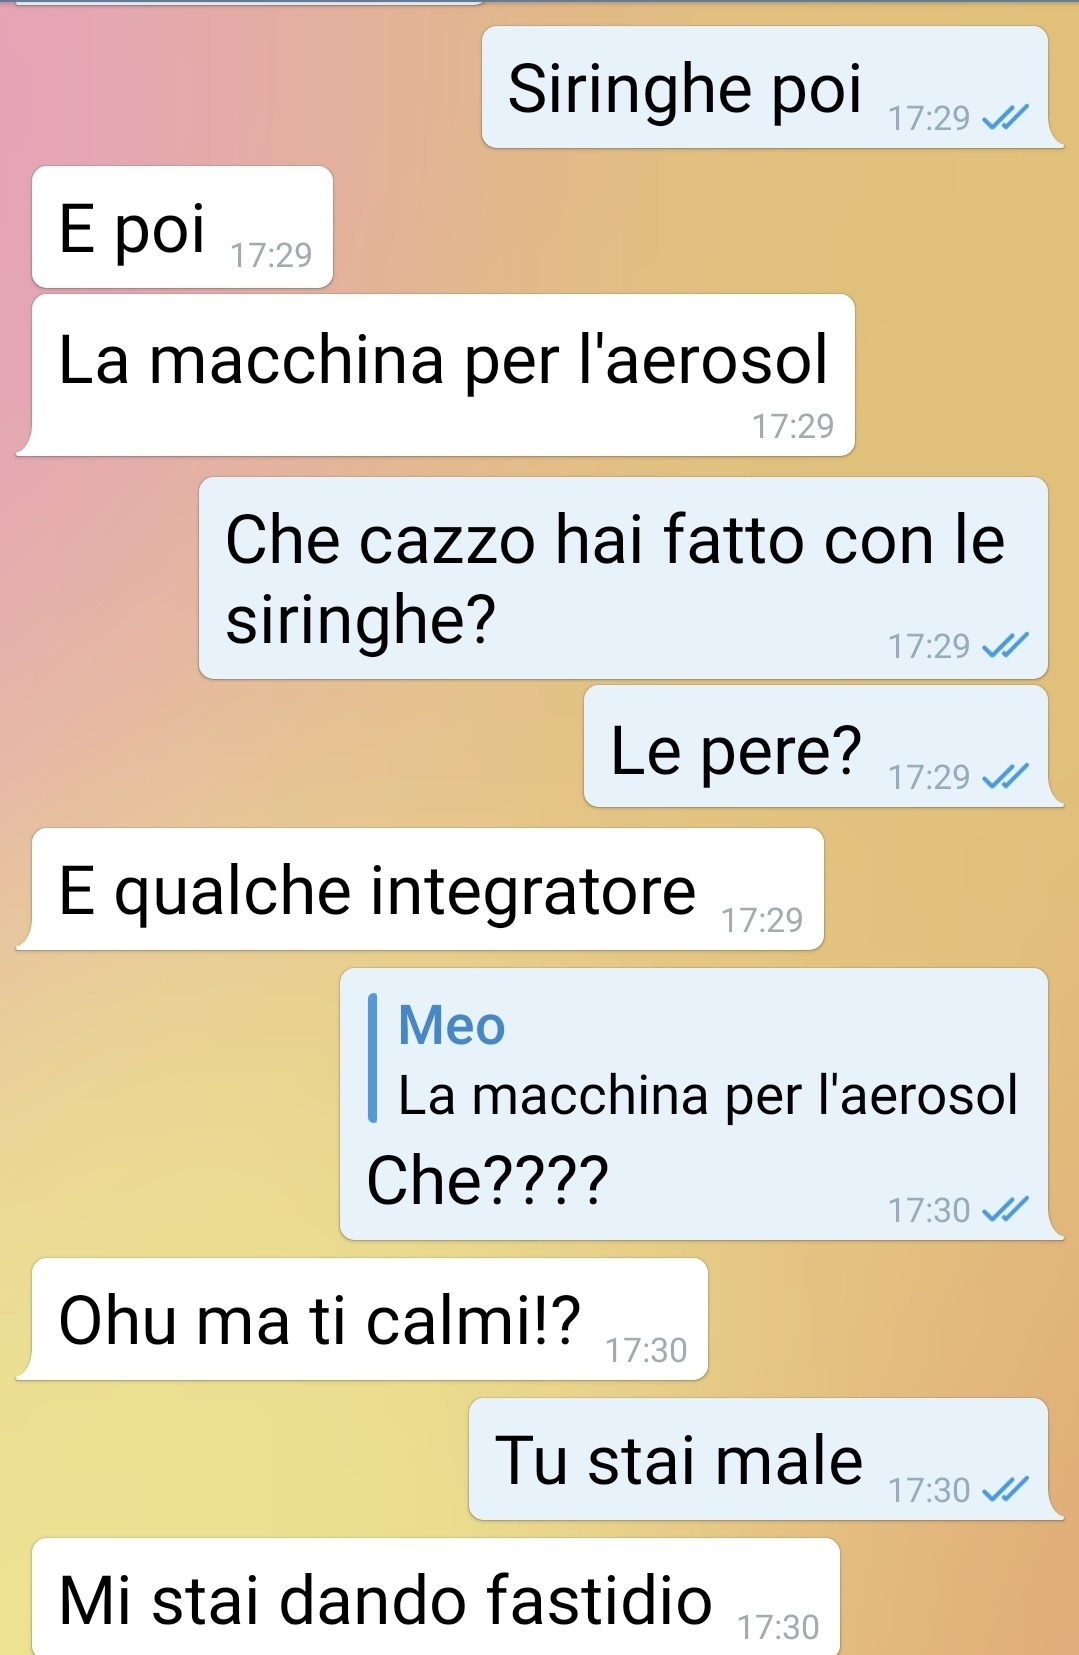The height and width of the screenshot is (1655, 1079).
Task: Tap read checkmarks on 'Tu stai male' message
Action: click(1005, 1491)
